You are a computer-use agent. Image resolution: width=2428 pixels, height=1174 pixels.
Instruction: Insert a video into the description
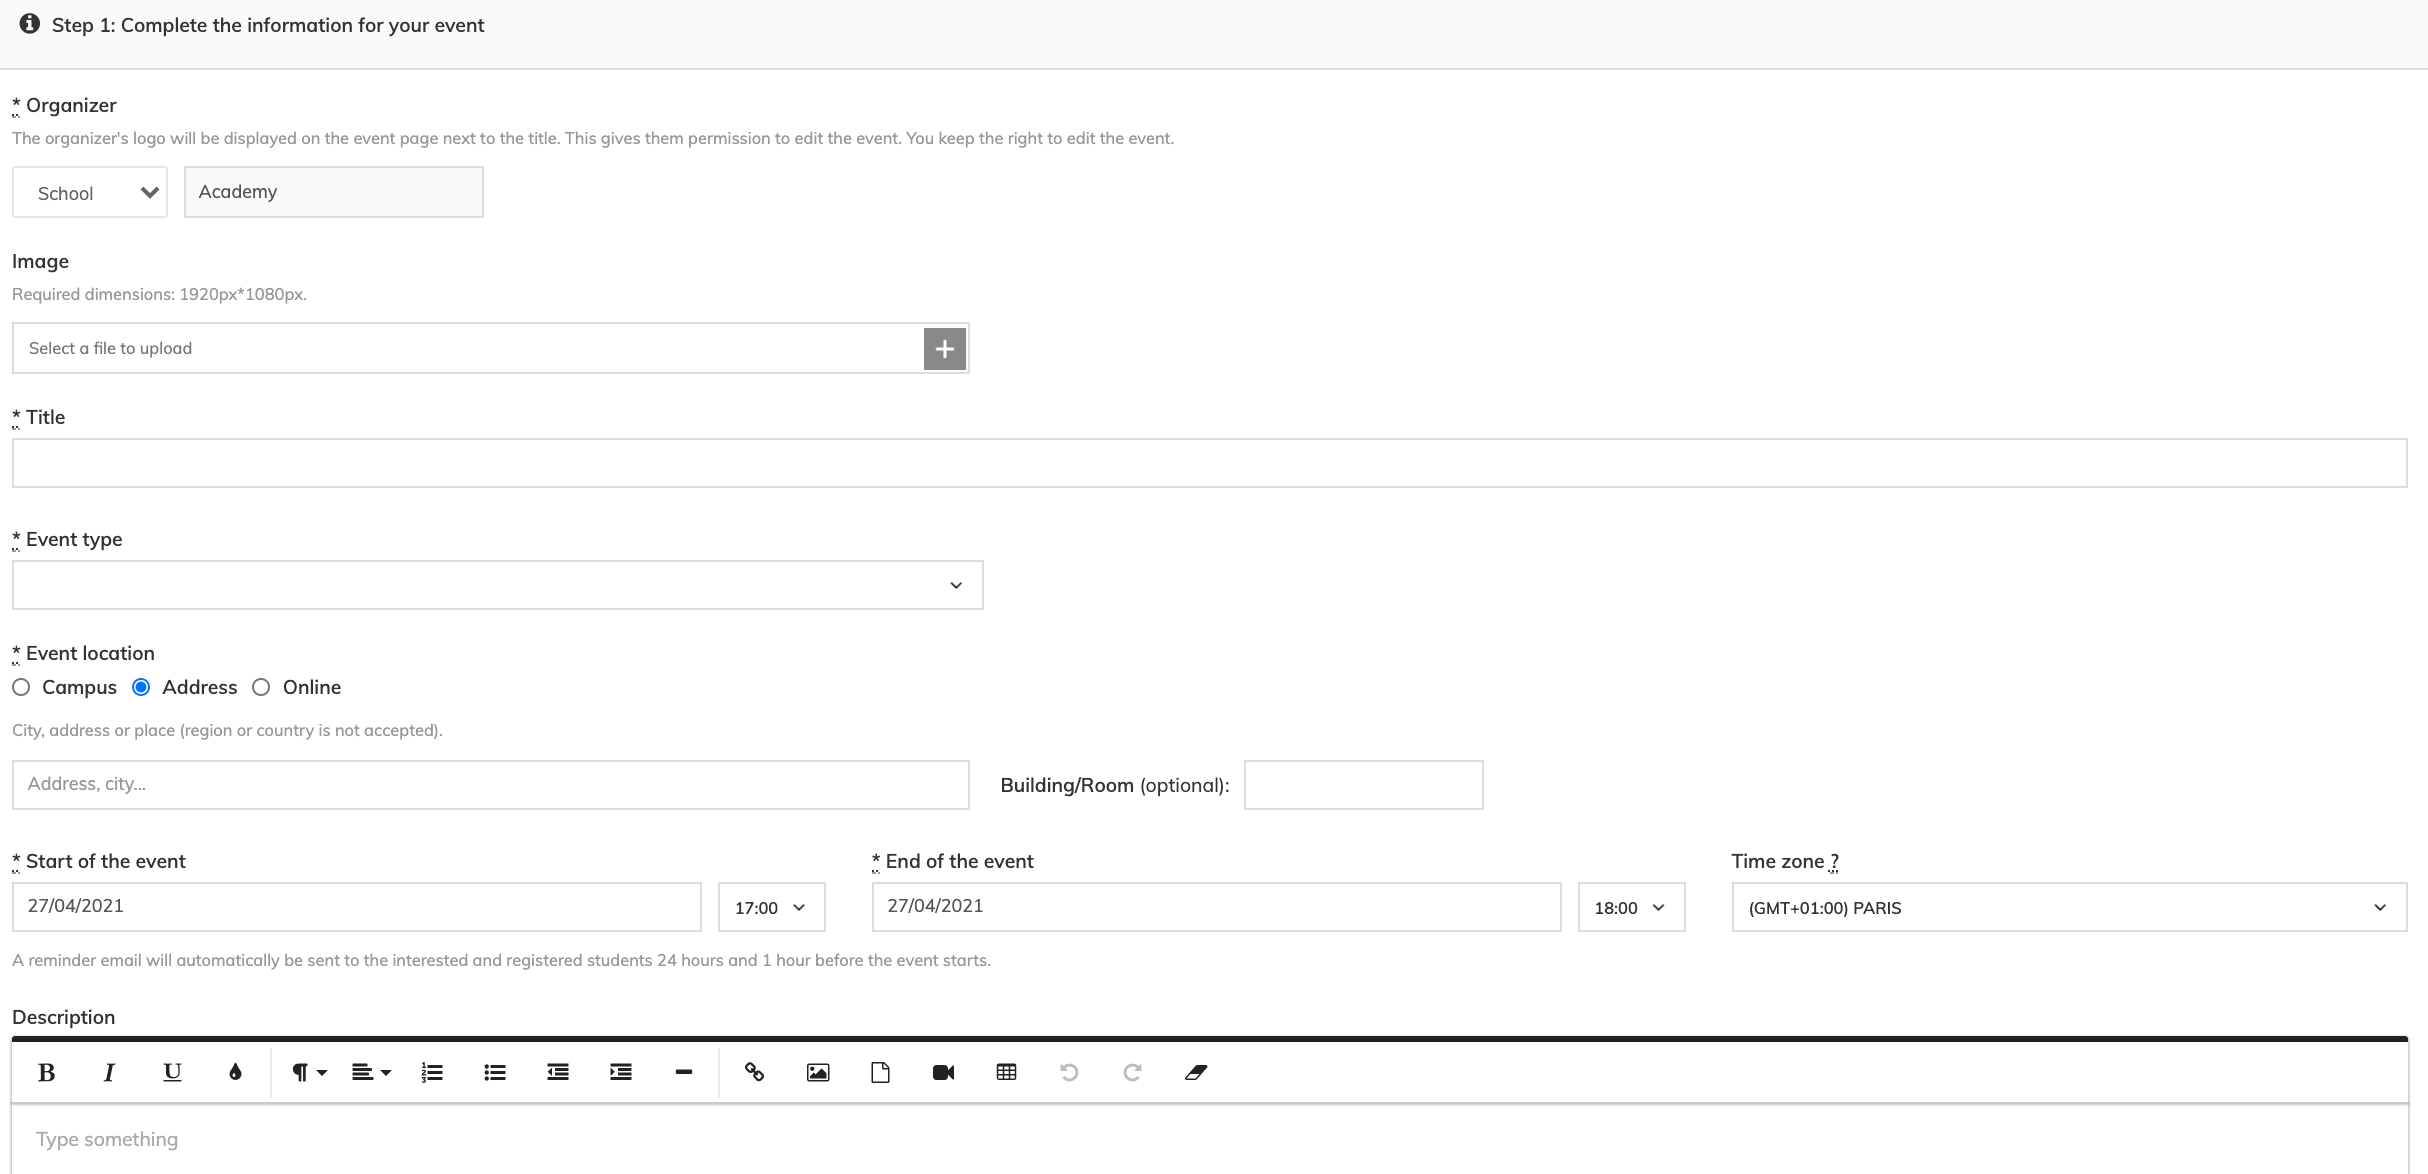pos(944,1072)
